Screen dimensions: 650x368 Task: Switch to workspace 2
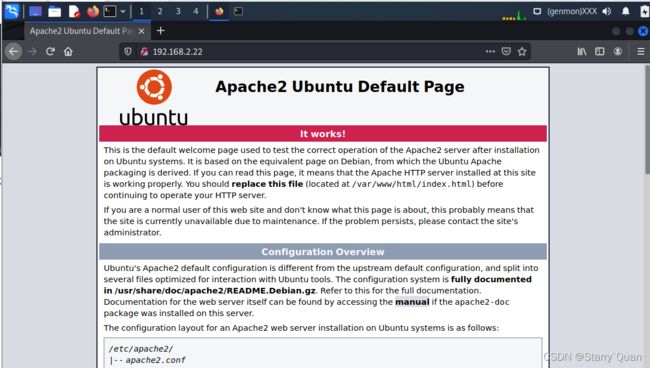pos(160,12)
